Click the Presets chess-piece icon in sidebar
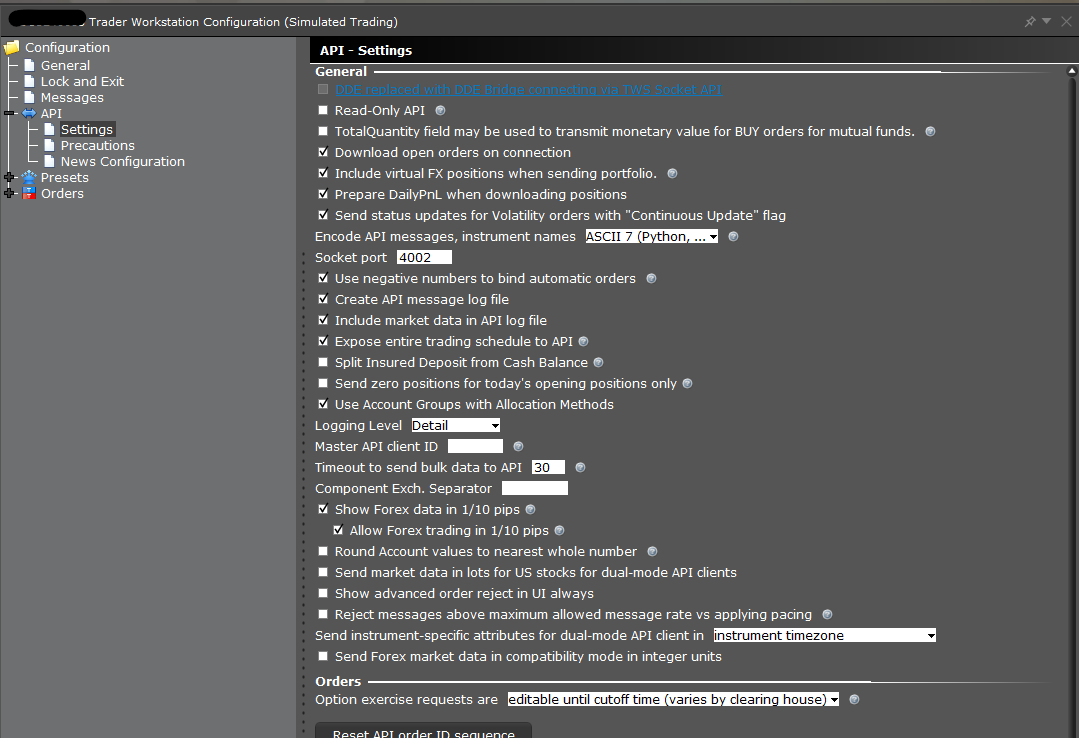The width and height of the screenshot is (1079, 738). 30,177
